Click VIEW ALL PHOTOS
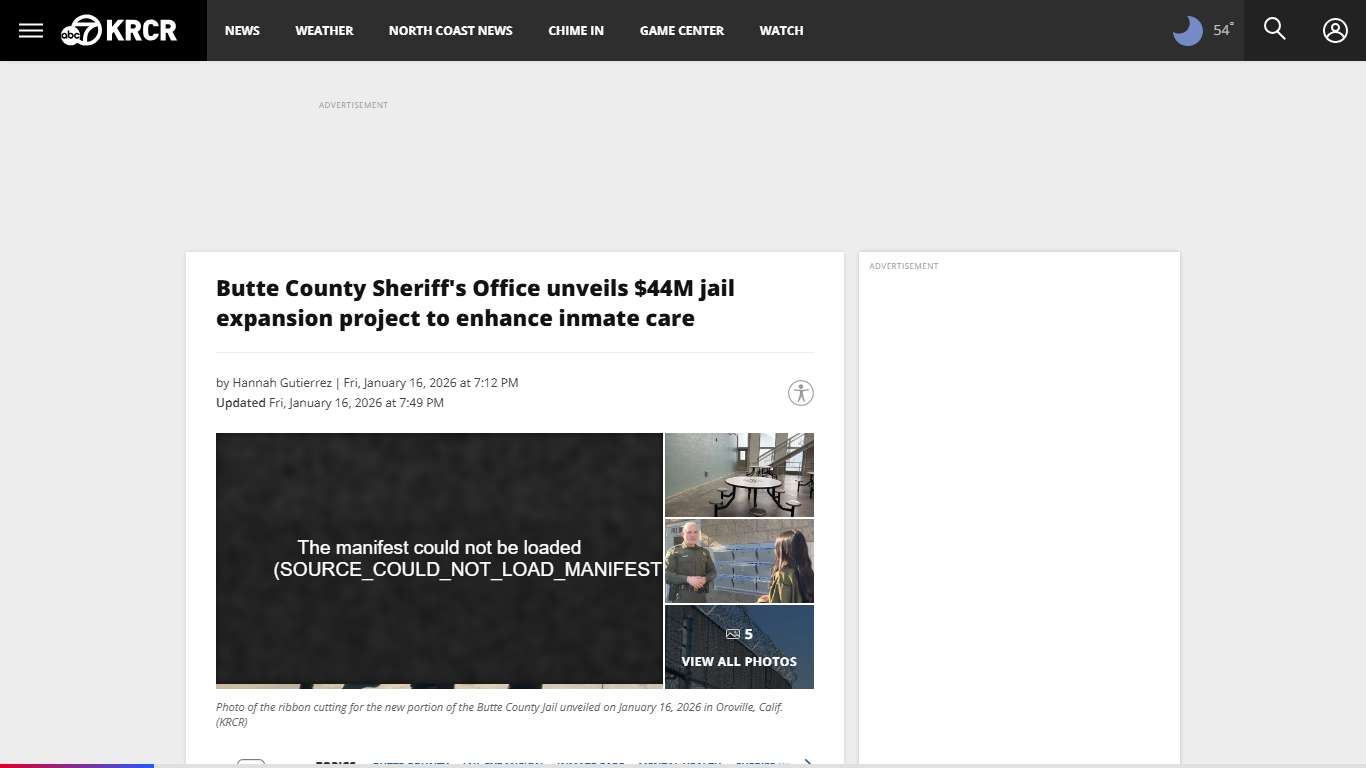1366x768 pixels. click(739, 661)
